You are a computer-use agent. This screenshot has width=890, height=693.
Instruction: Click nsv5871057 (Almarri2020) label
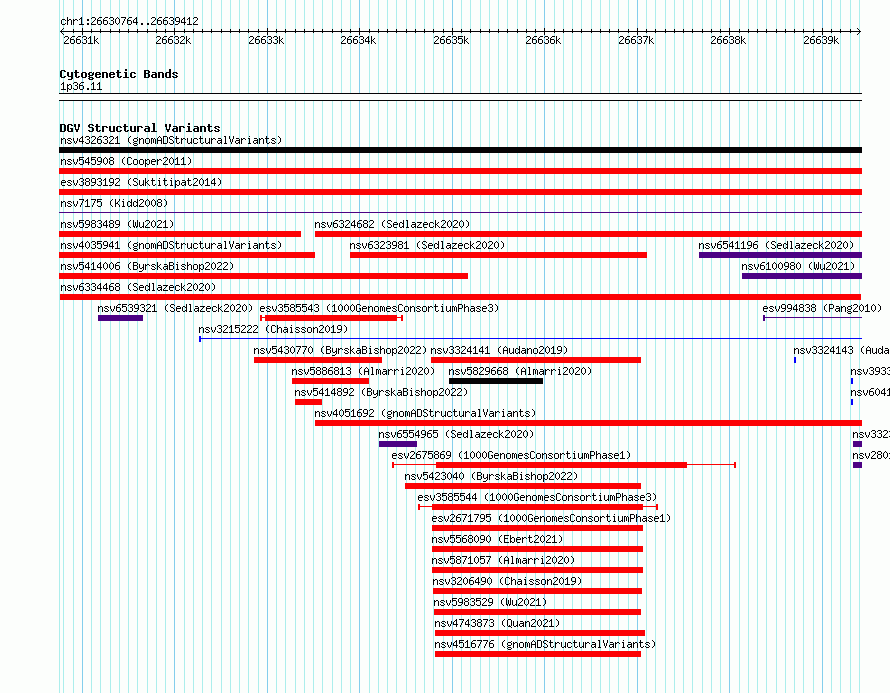[503, 560]
